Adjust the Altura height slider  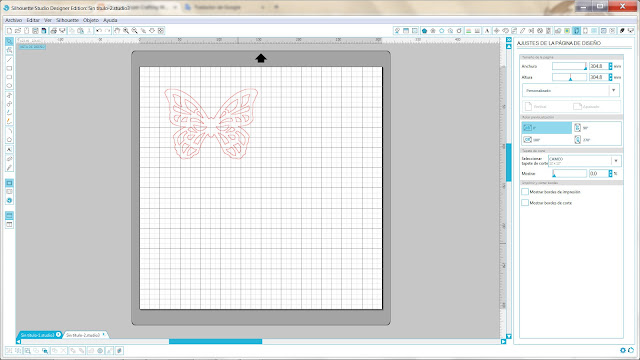[569, 77]
